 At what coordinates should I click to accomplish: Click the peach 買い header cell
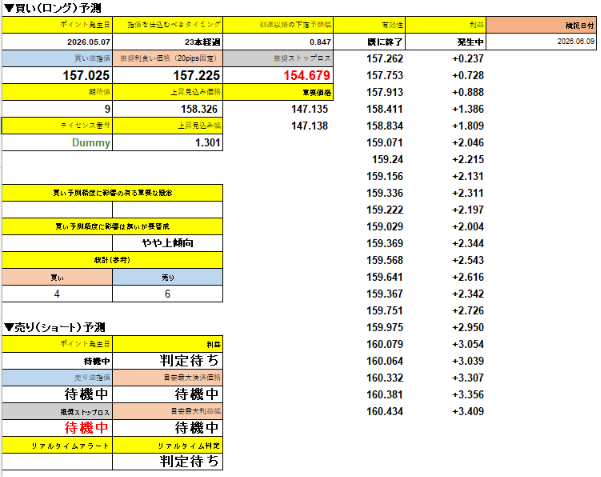(57, 277)
